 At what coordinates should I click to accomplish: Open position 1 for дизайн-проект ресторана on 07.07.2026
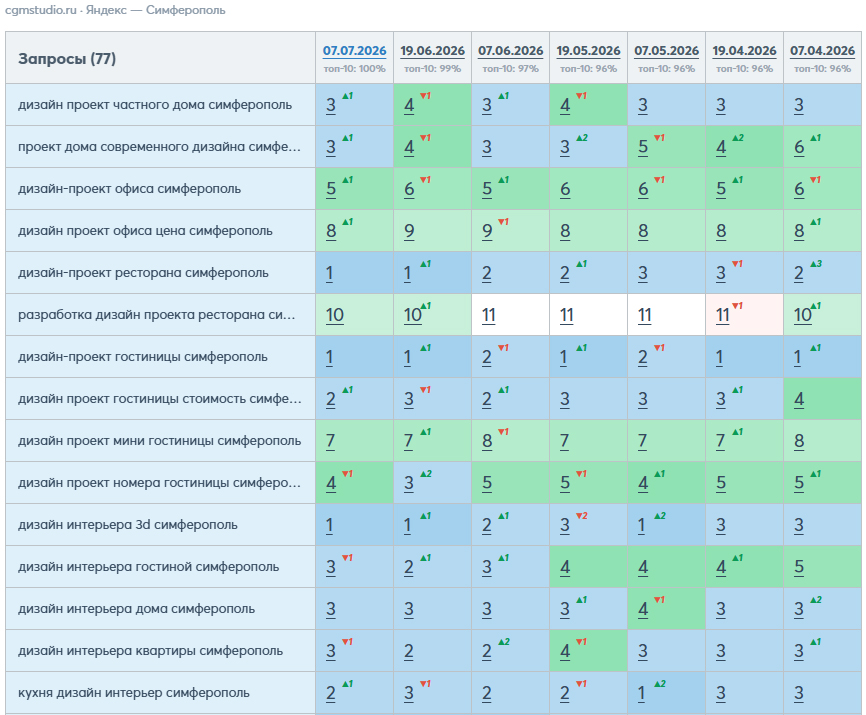(329, 273)
